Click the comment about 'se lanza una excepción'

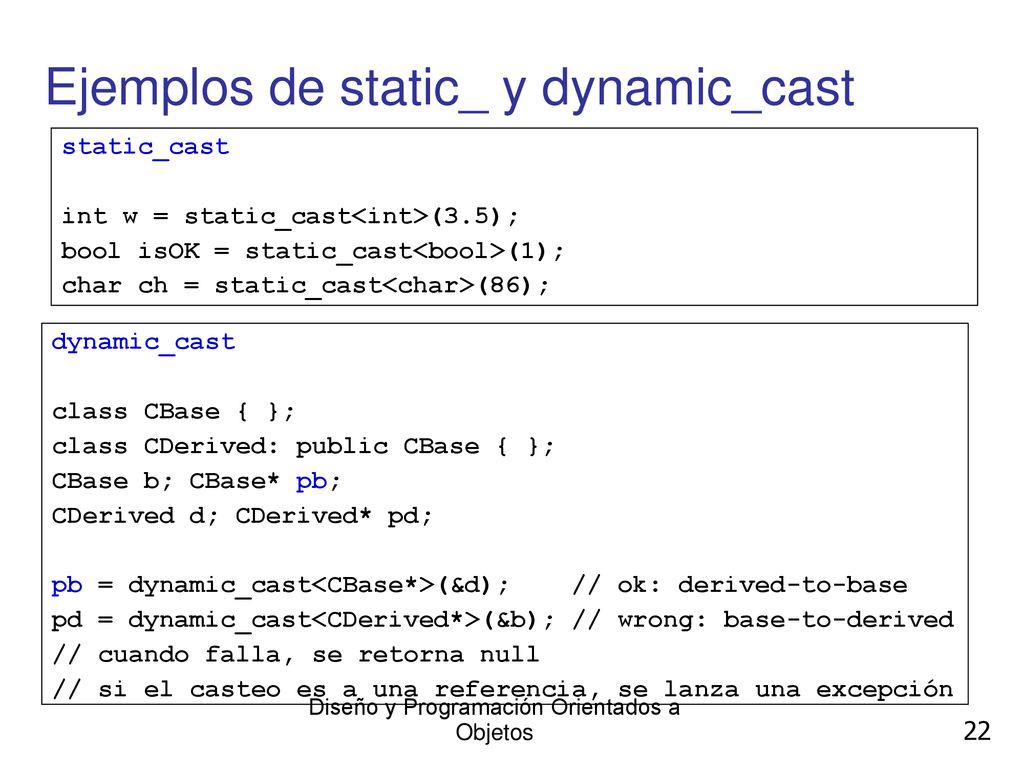click(x=502, y=690)
